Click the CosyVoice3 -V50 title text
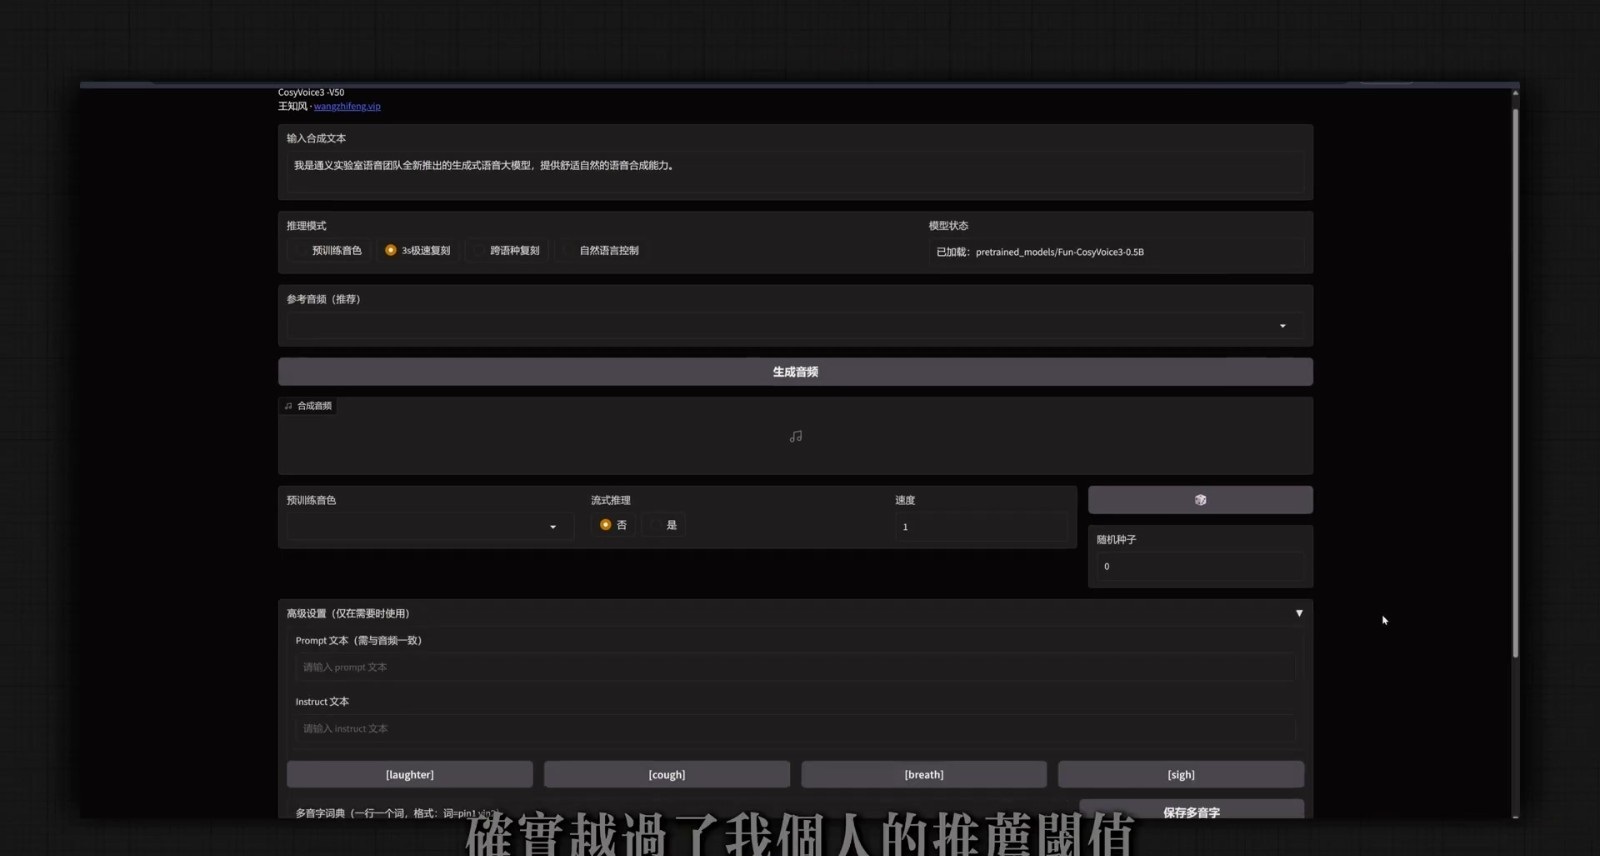Image resolution: width=1600 pixels, height=856 pixels. tap(311, 92)
